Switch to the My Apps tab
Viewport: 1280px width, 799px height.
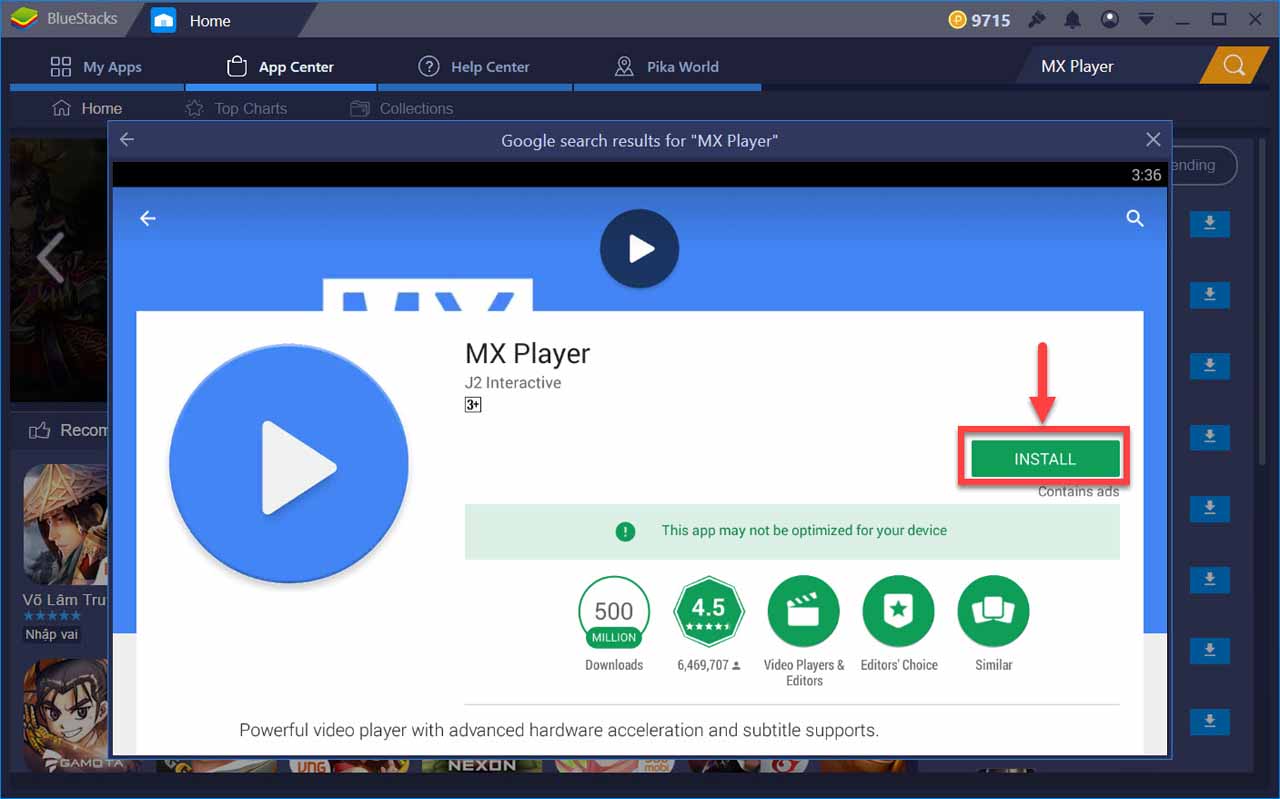click(x=96, y=67)
